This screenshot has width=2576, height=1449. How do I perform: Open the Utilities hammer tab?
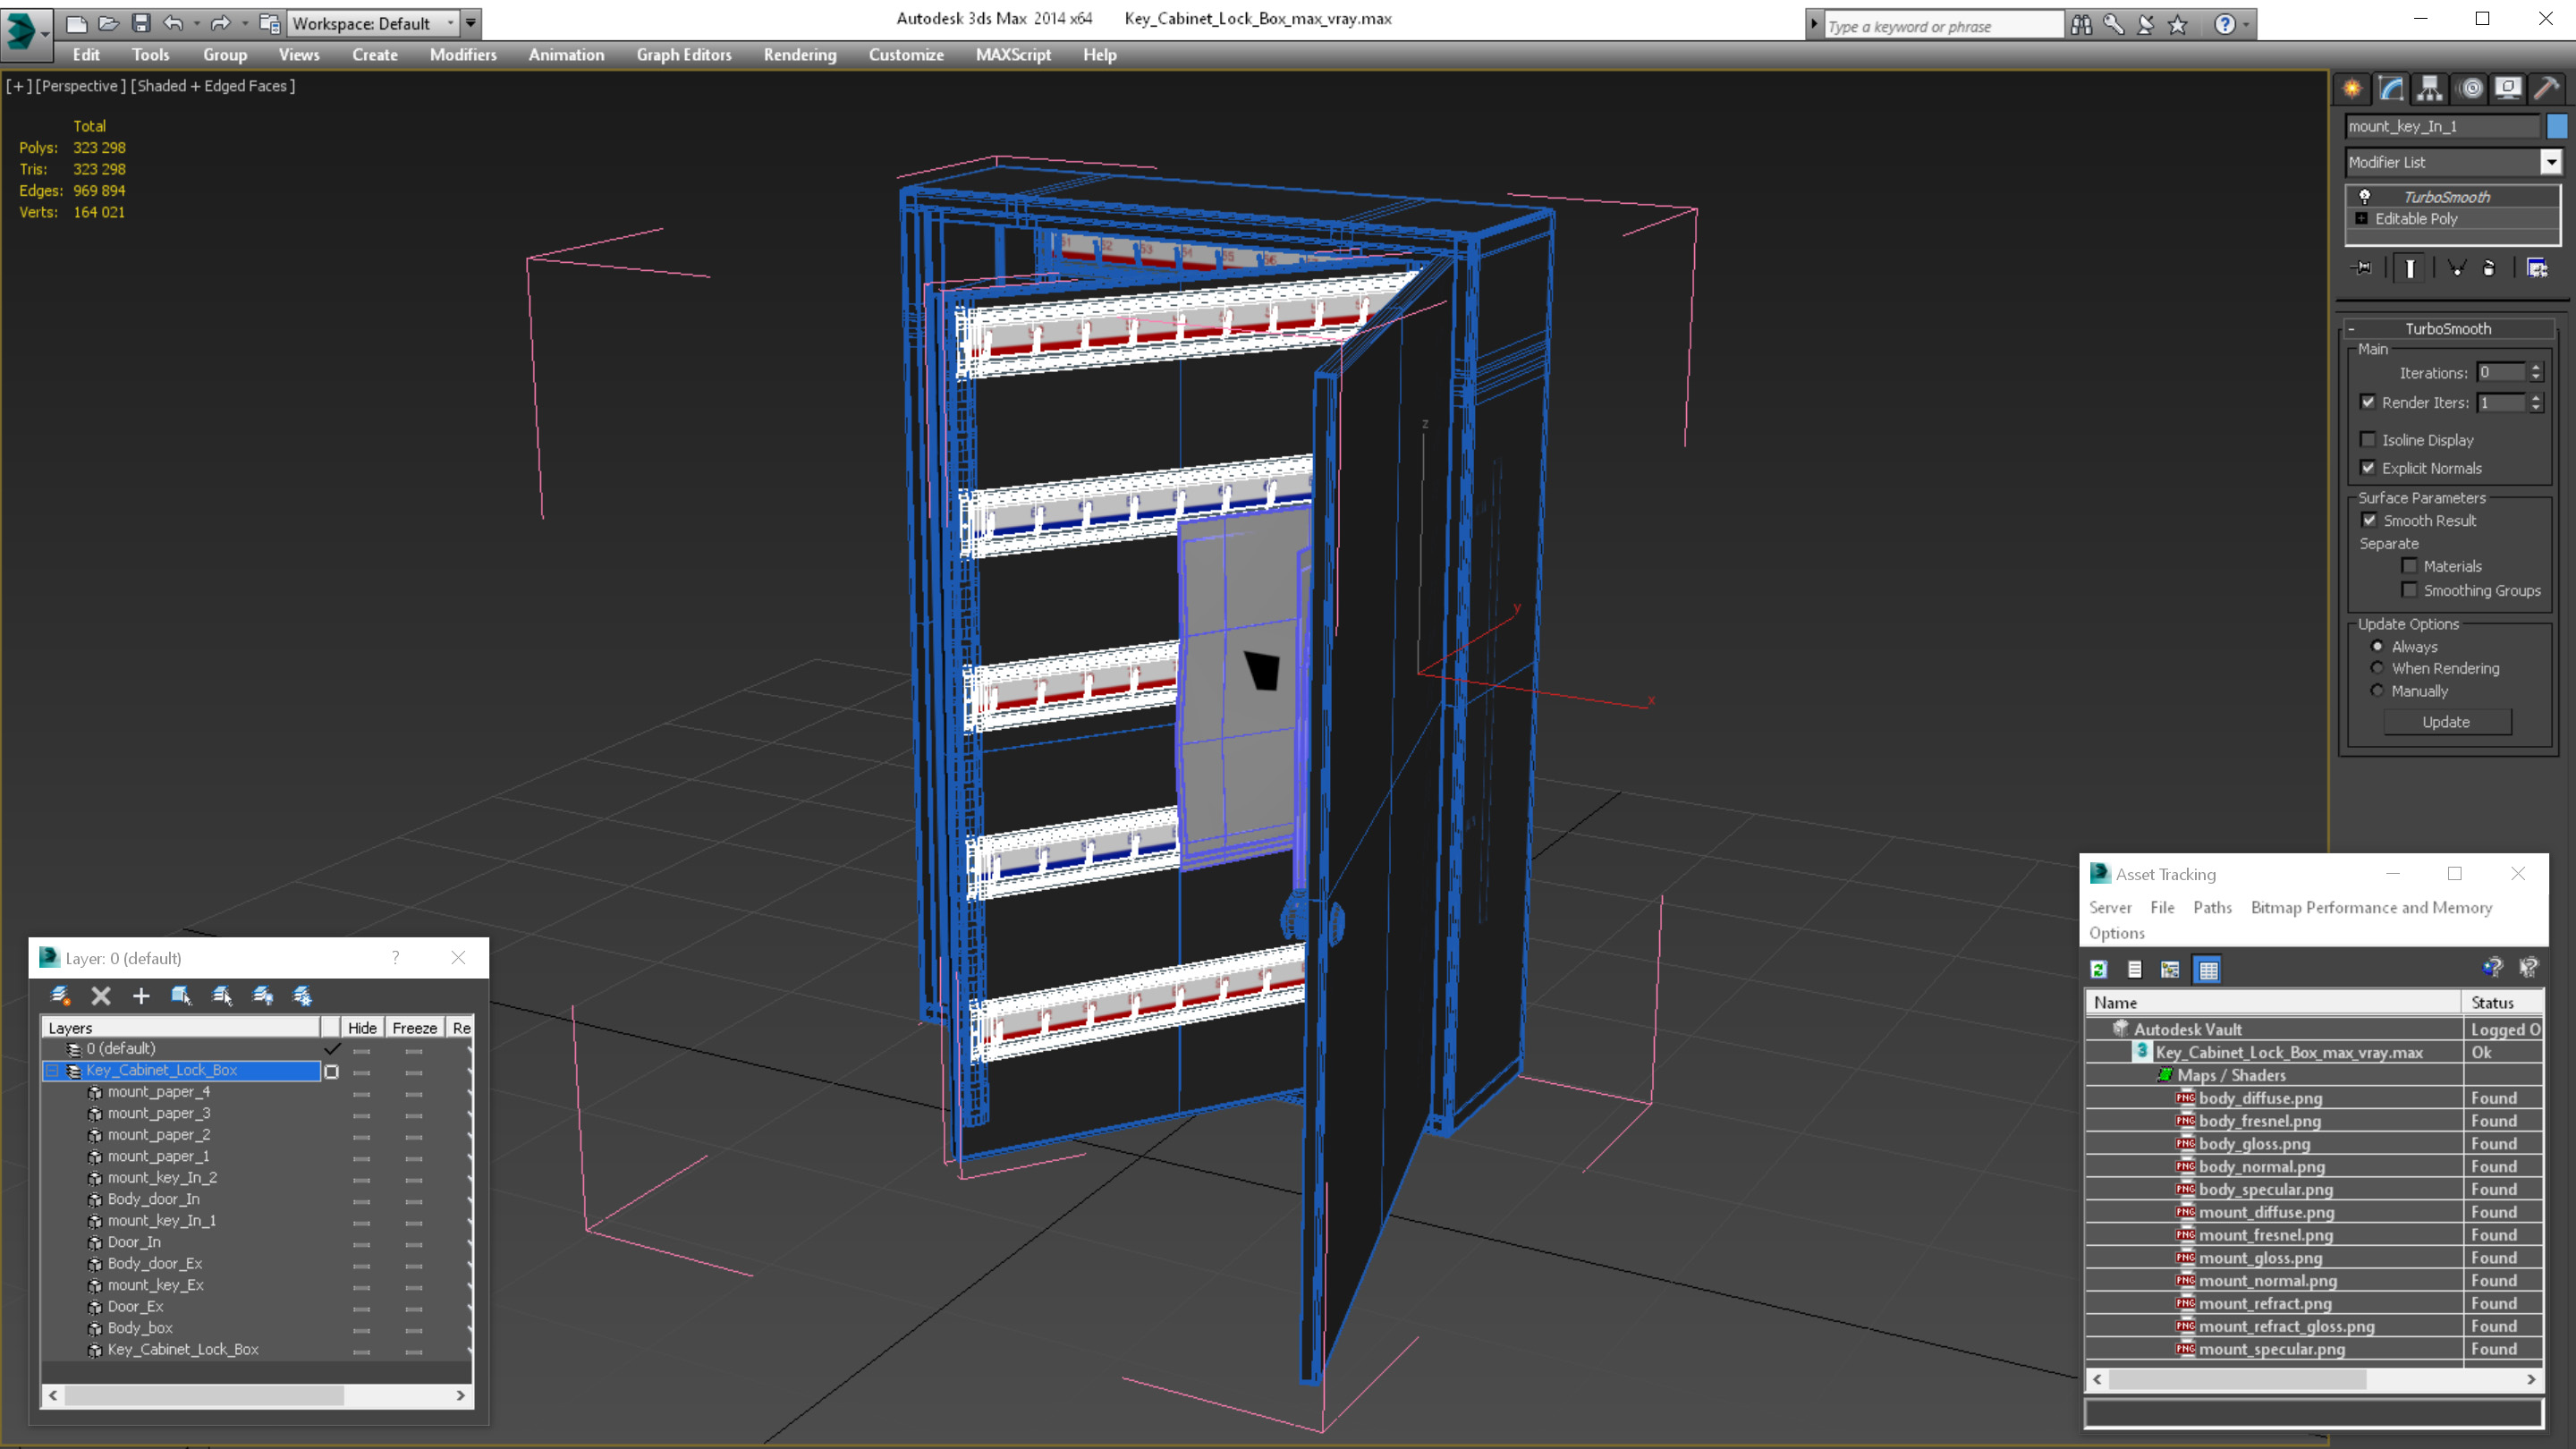click(x=2547, y=88)
